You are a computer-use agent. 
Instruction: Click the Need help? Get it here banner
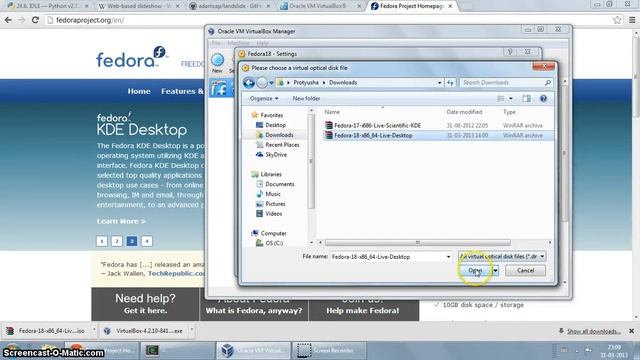145,304
